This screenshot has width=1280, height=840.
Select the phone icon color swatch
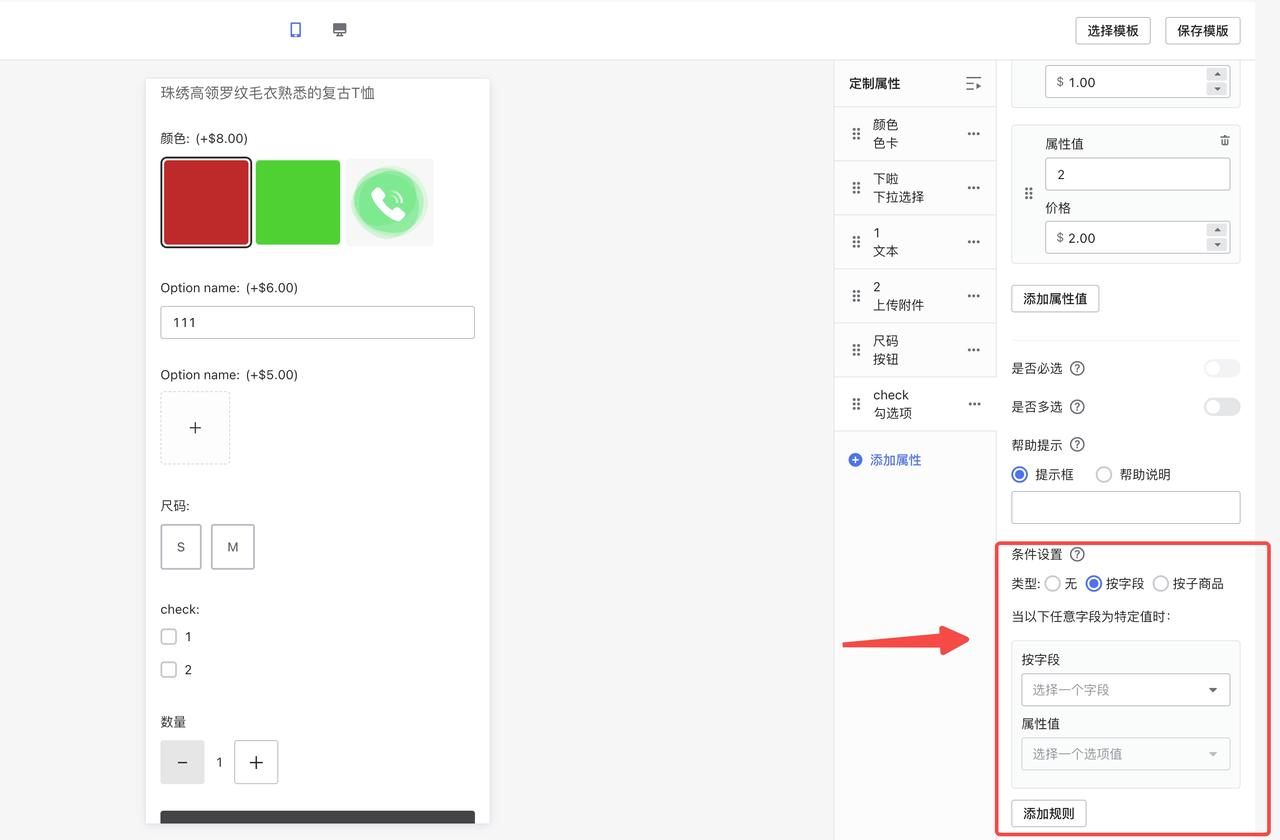[390, 202]
